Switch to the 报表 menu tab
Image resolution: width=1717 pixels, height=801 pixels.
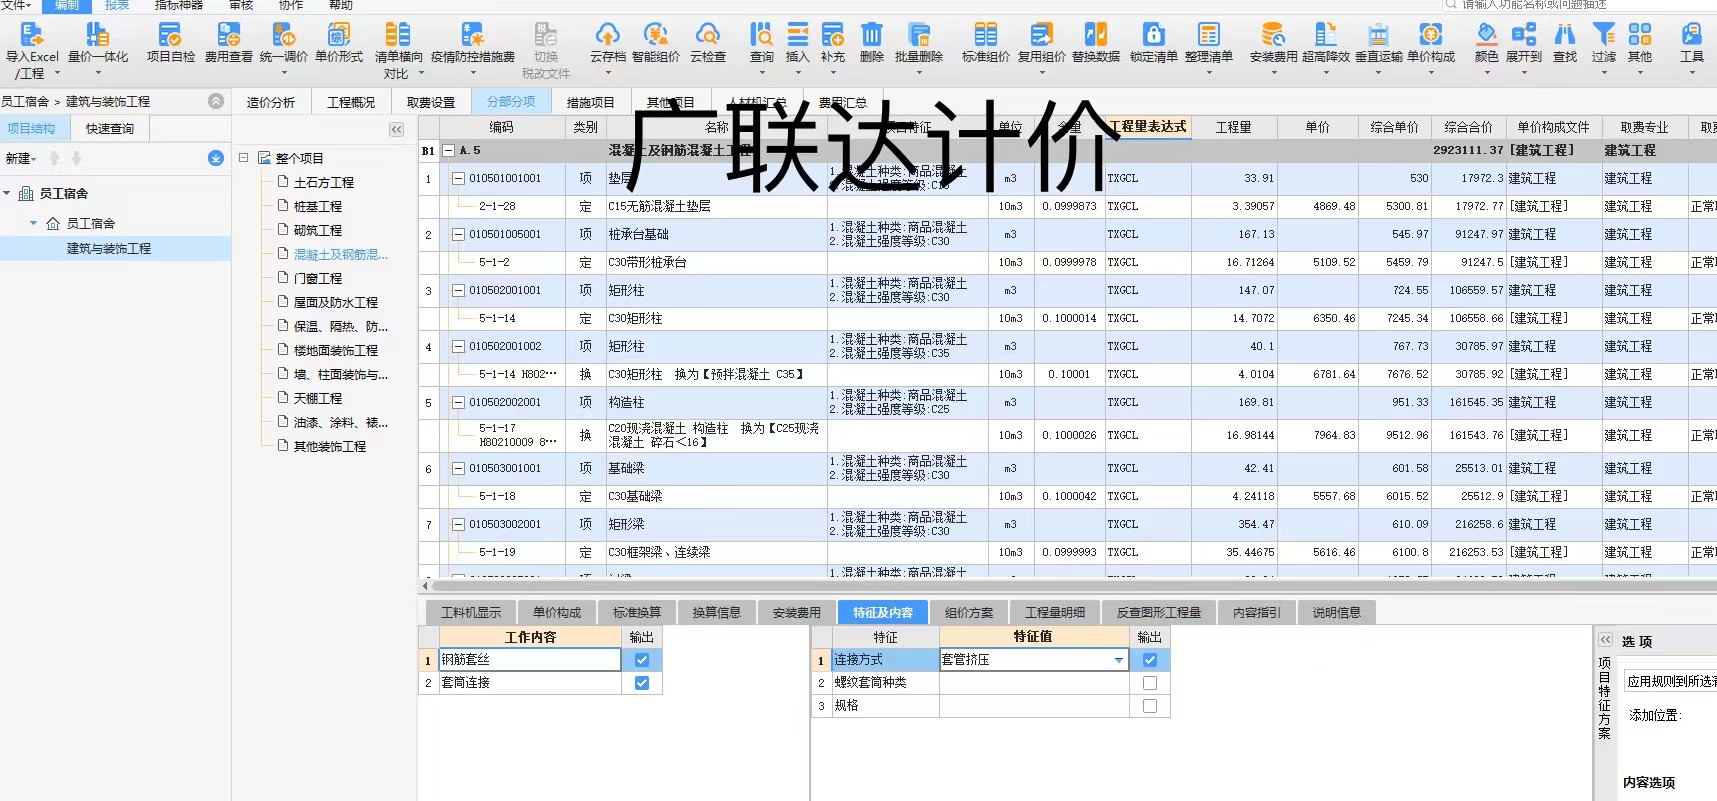(x=117, y=5)
